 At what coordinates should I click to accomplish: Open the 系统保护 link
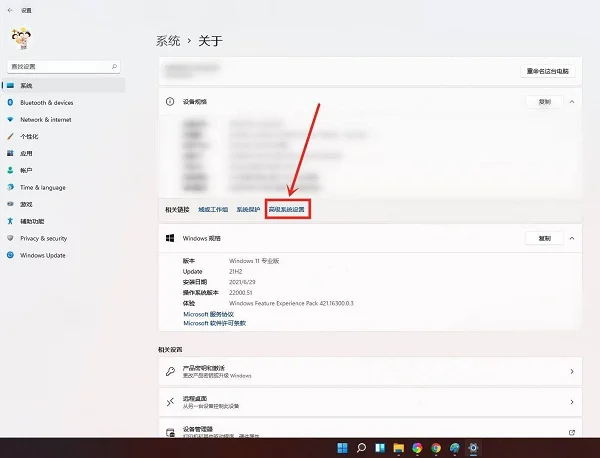[x=248, y=210]
